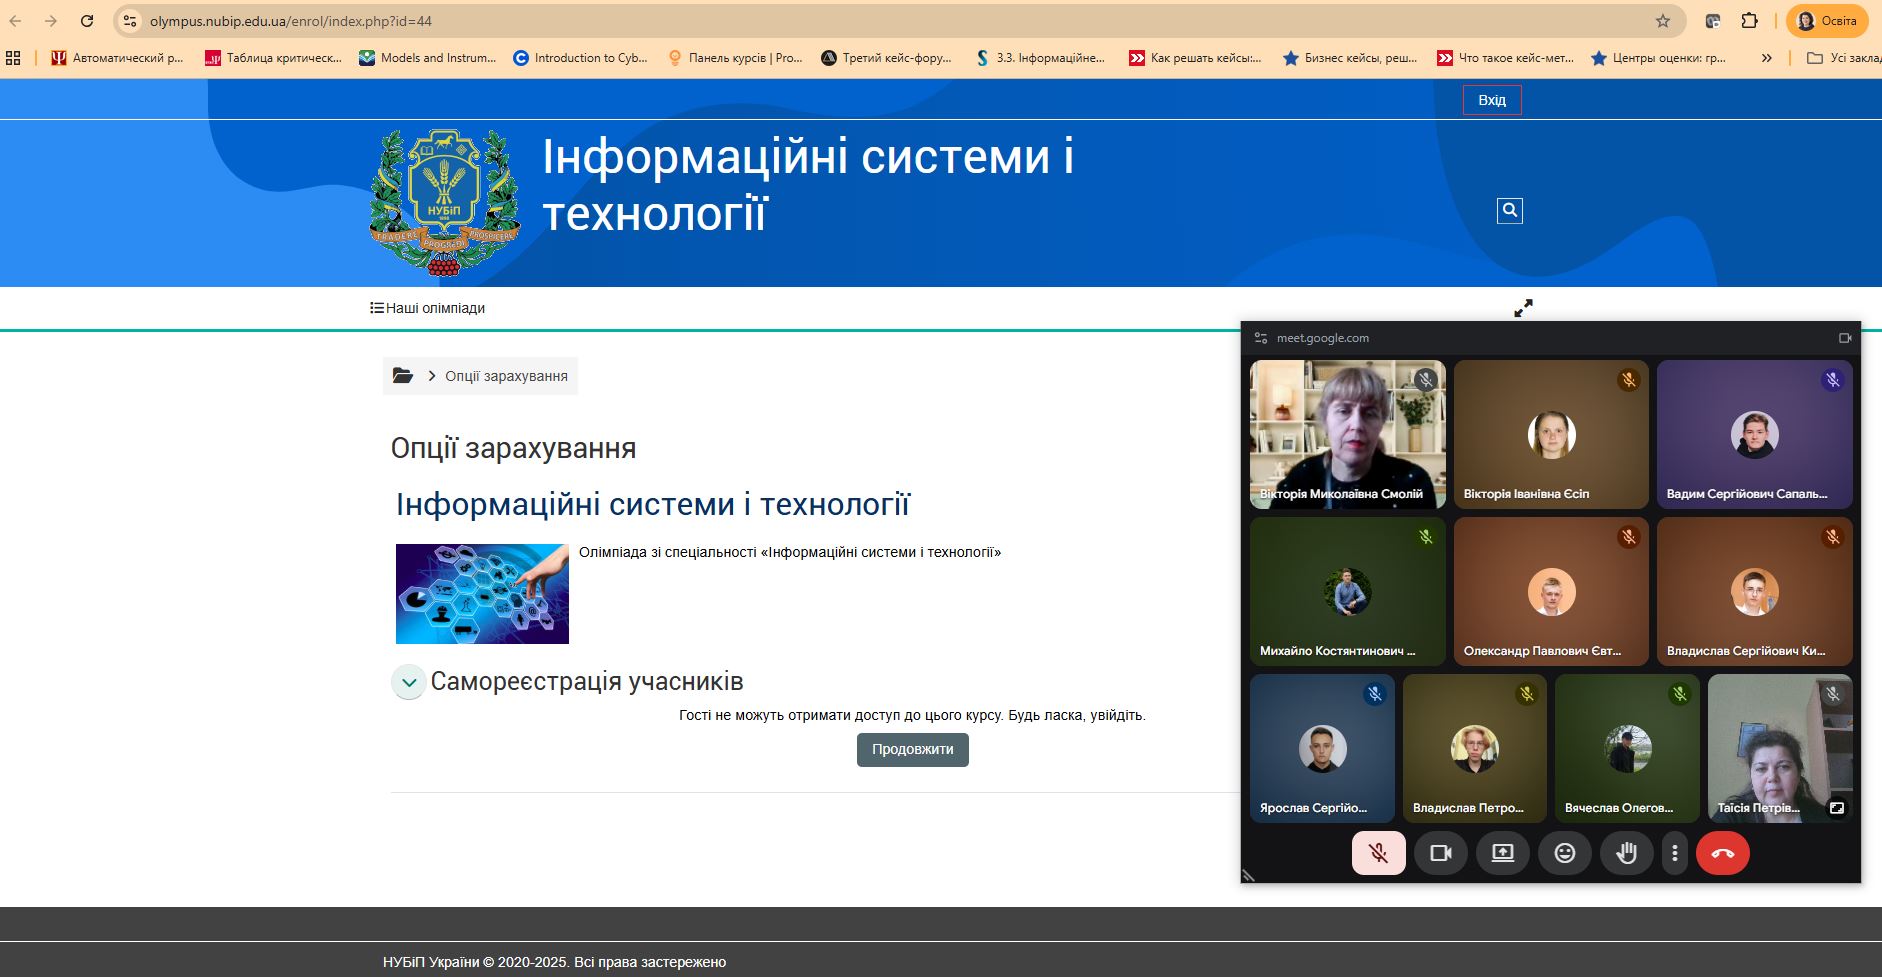This screenshot has height=977, width=1882.
Task: Collapse the Самореєстрація учасників section
Action: 408,682
